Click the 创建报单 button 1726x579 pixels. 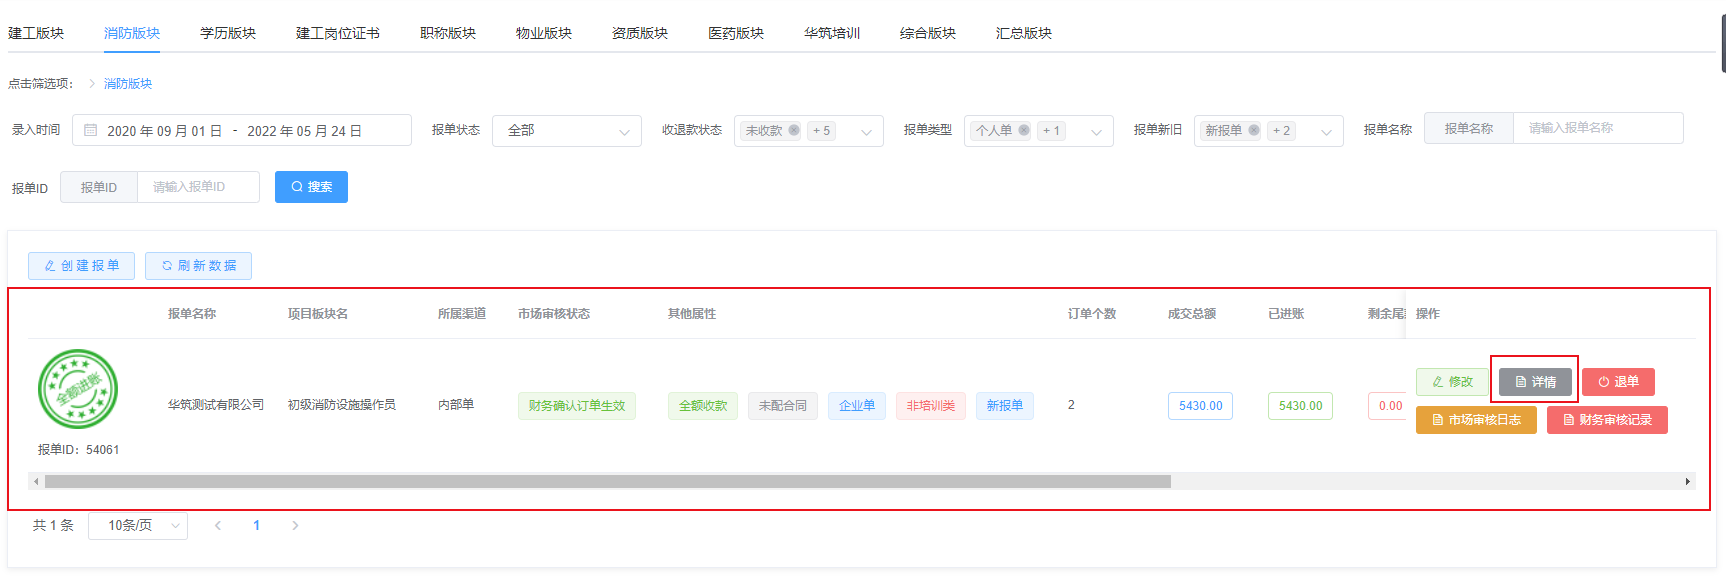point(81,266)
